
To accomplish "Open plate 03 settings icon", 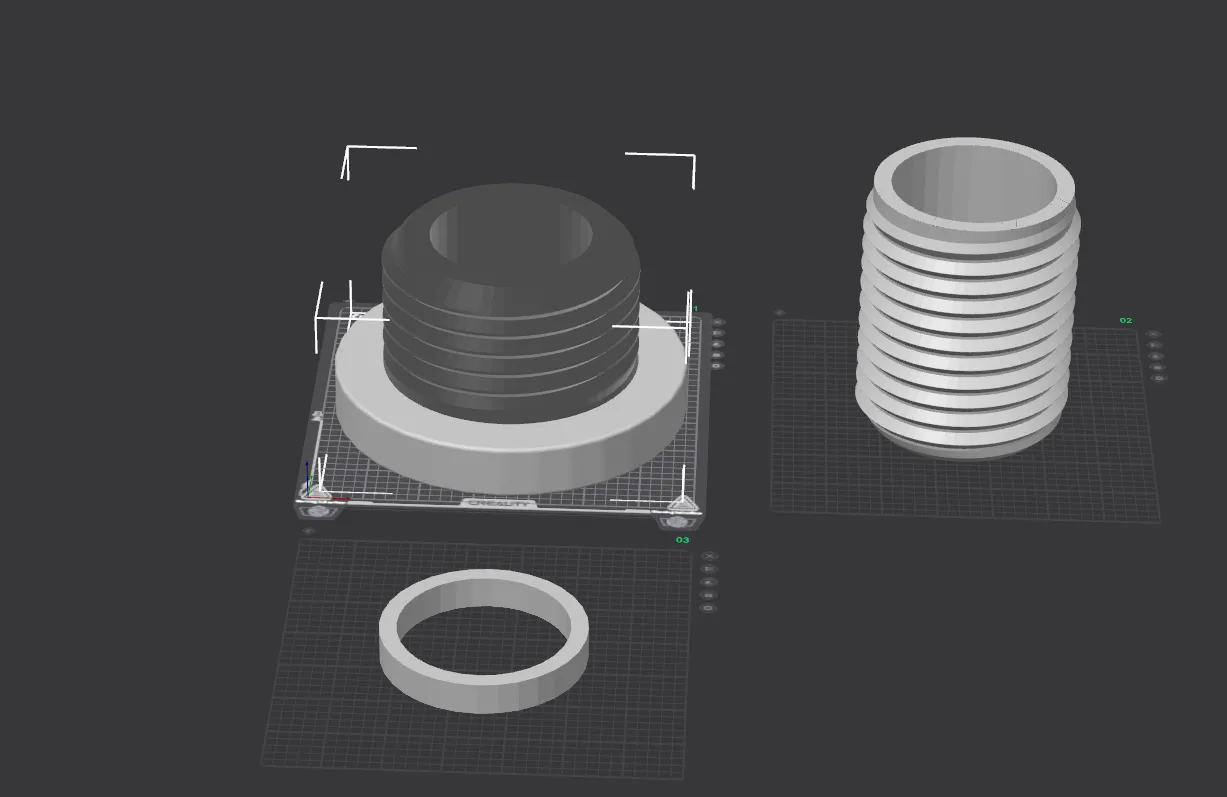I will [x=709, y=608].
